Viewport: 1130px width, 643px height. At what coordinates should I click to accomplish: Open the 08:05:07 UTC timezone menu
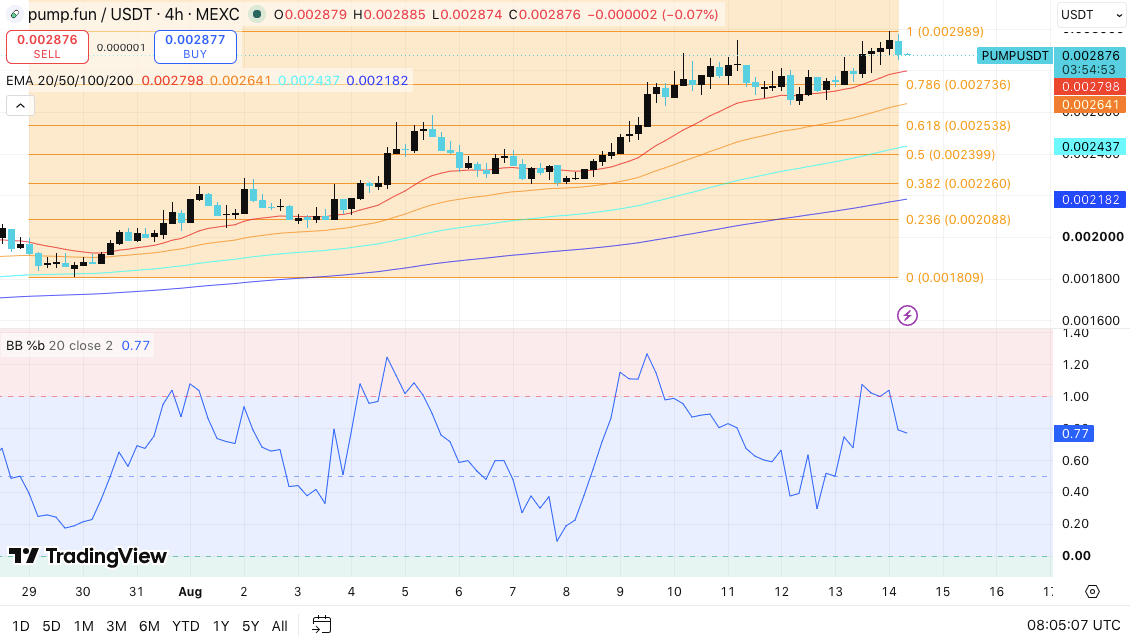(x=1074, y=625)
